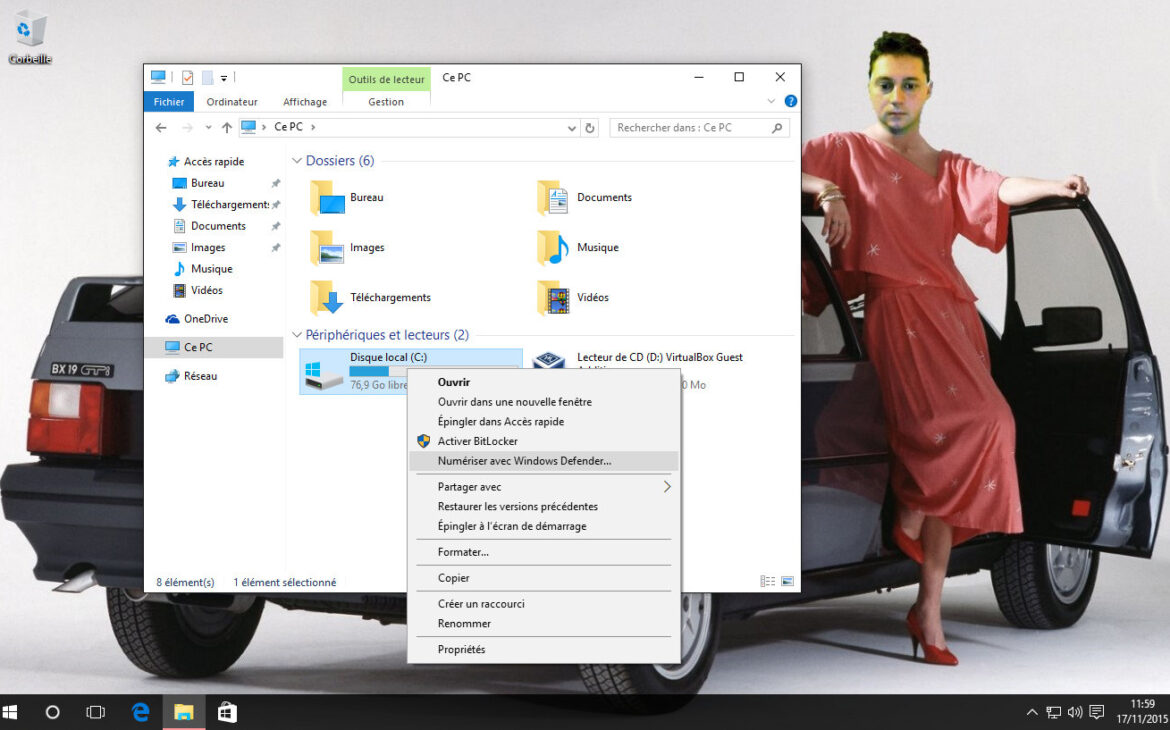The height and width of the screenshot is (730, 1170).
Task: Open the Windows Store taskbar icon
Action: tap(227, 712)
